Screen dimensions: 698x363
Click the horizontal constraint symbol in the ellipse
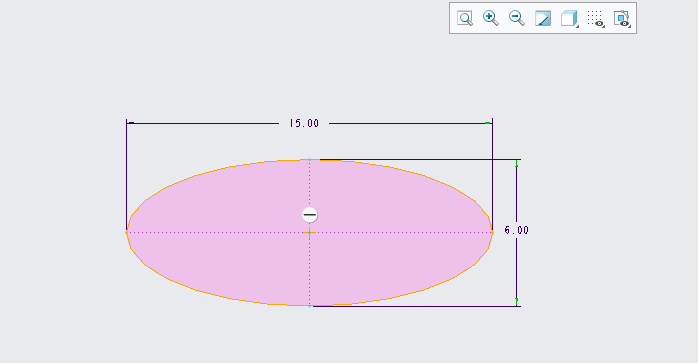(309, 215)
